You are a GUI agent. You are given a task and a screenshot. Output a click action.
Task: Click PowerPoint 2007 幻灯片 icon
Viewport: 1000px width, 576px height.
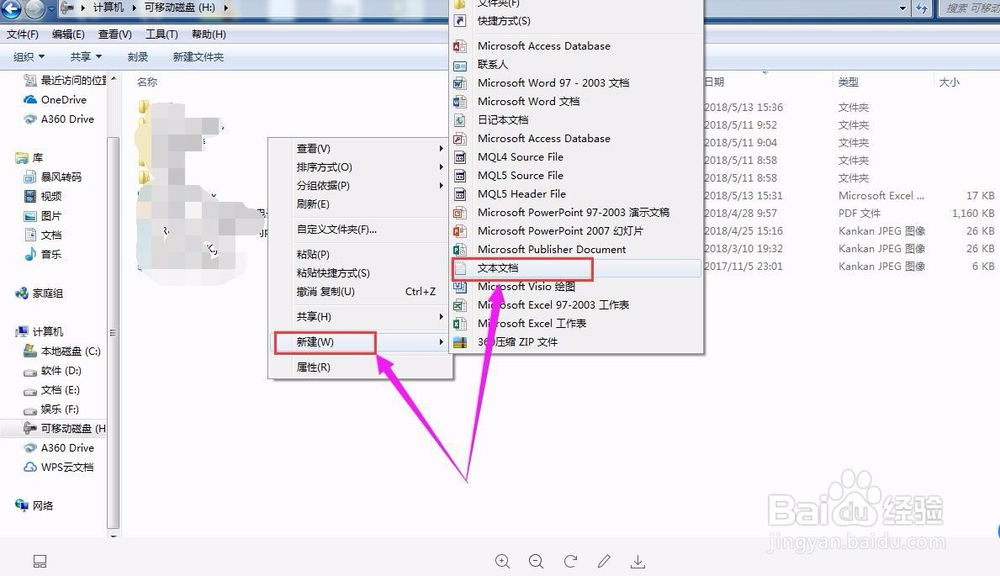point(460,232)
